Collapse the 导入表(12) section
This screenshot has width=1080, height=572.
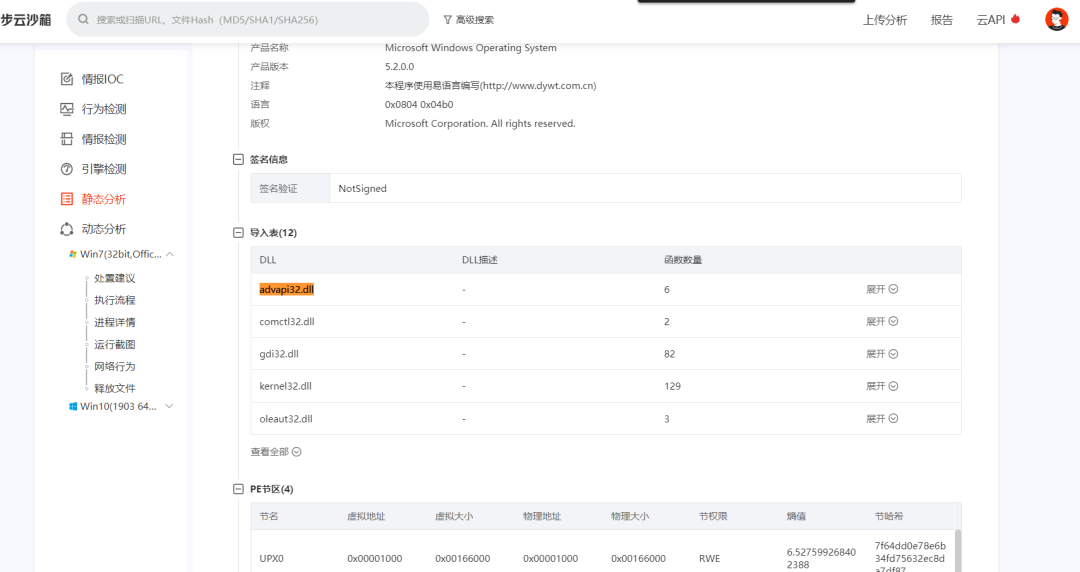pyautogui.click(x=238, y=233)
